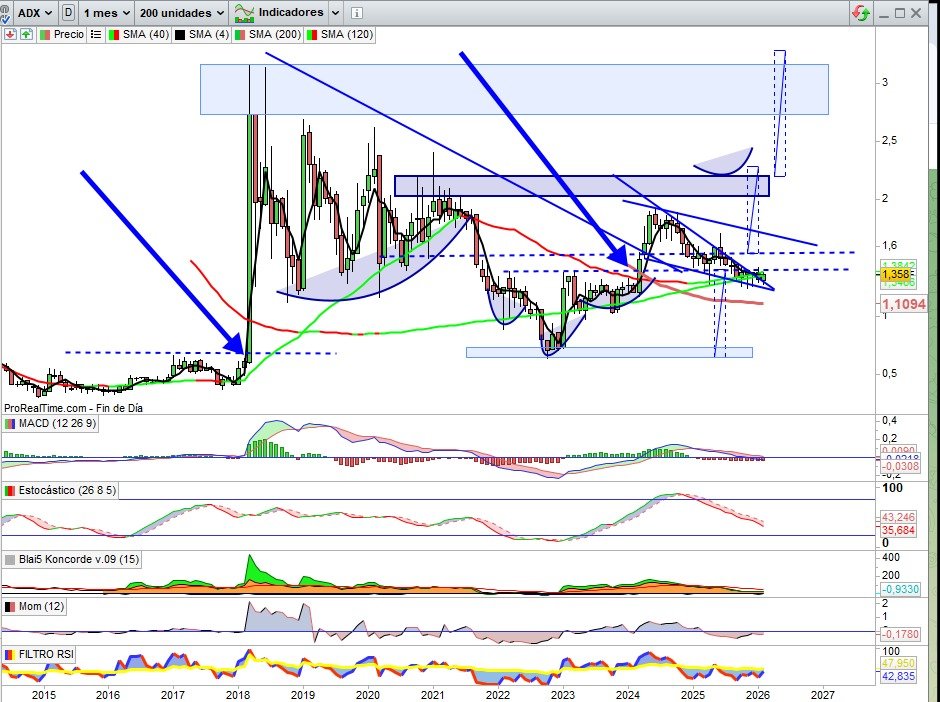Viewport: 940px width, 702px height.
Task: Click the -0,1780 momentum value label
Action: [x=900, y=633]
